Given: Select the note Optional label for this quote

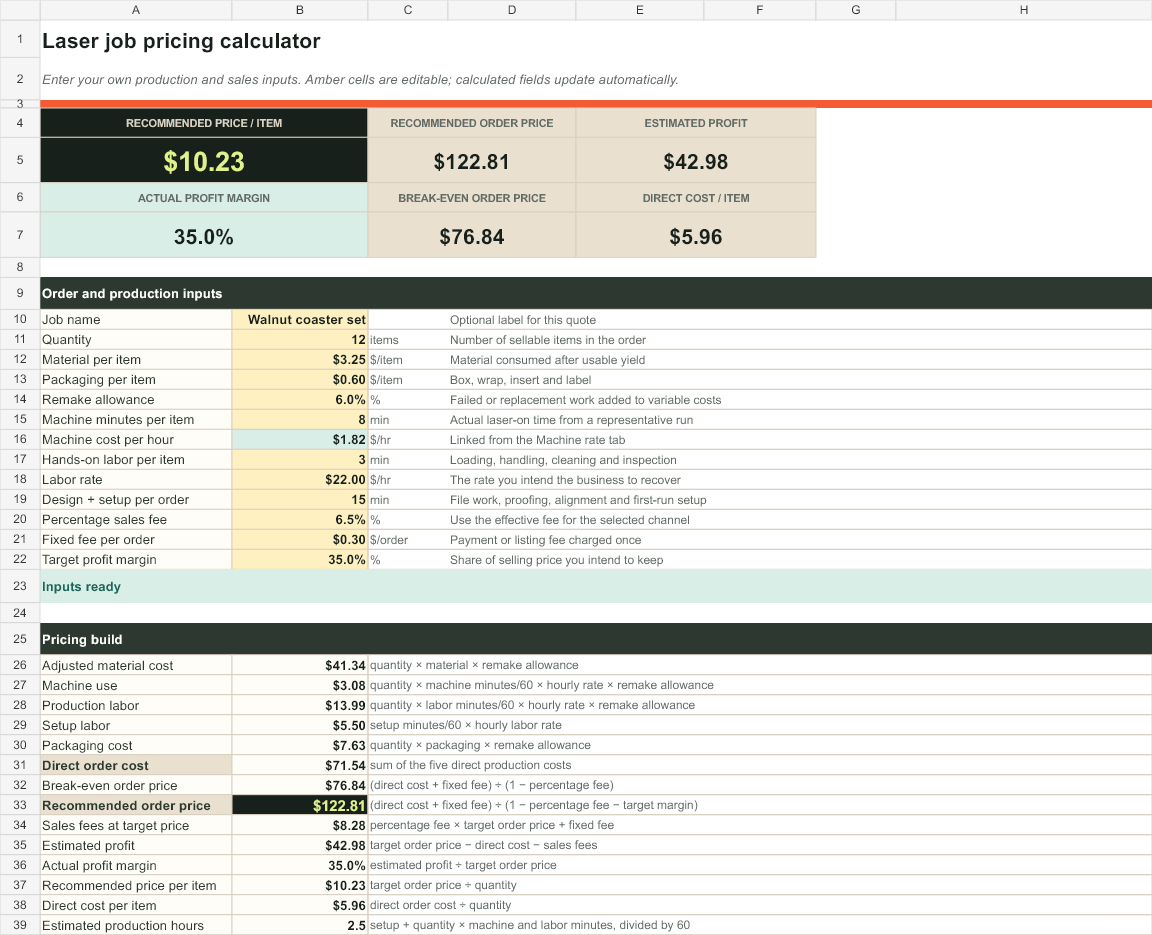Looking at the screenshot, I should (x=523, y=320).
